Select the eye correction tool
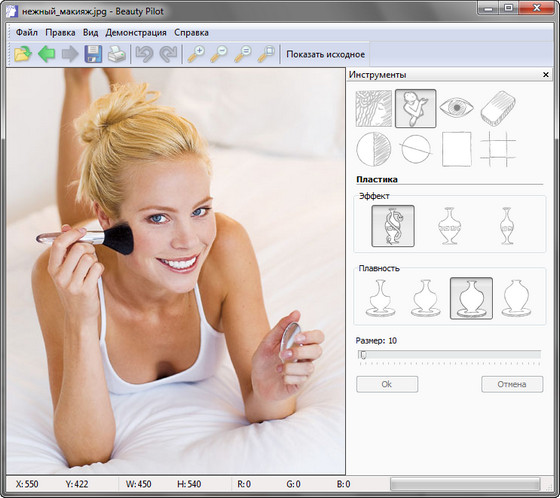 point(456,108)
